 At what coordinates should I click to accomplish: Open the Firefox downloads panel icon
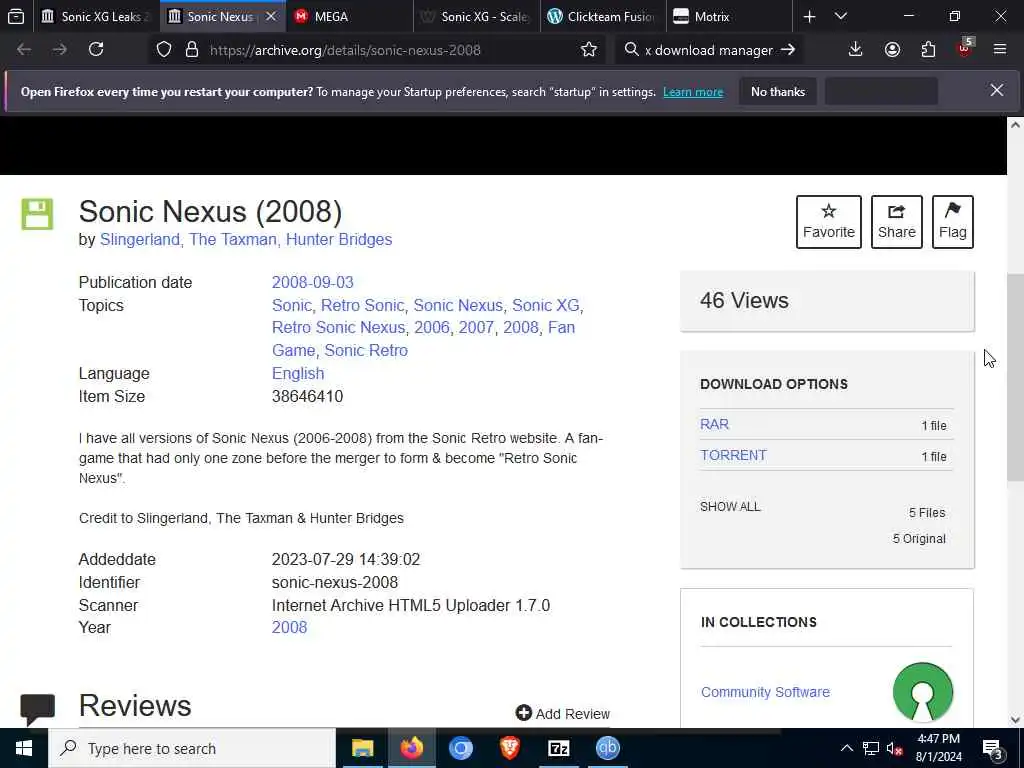(x=856, y=49)
